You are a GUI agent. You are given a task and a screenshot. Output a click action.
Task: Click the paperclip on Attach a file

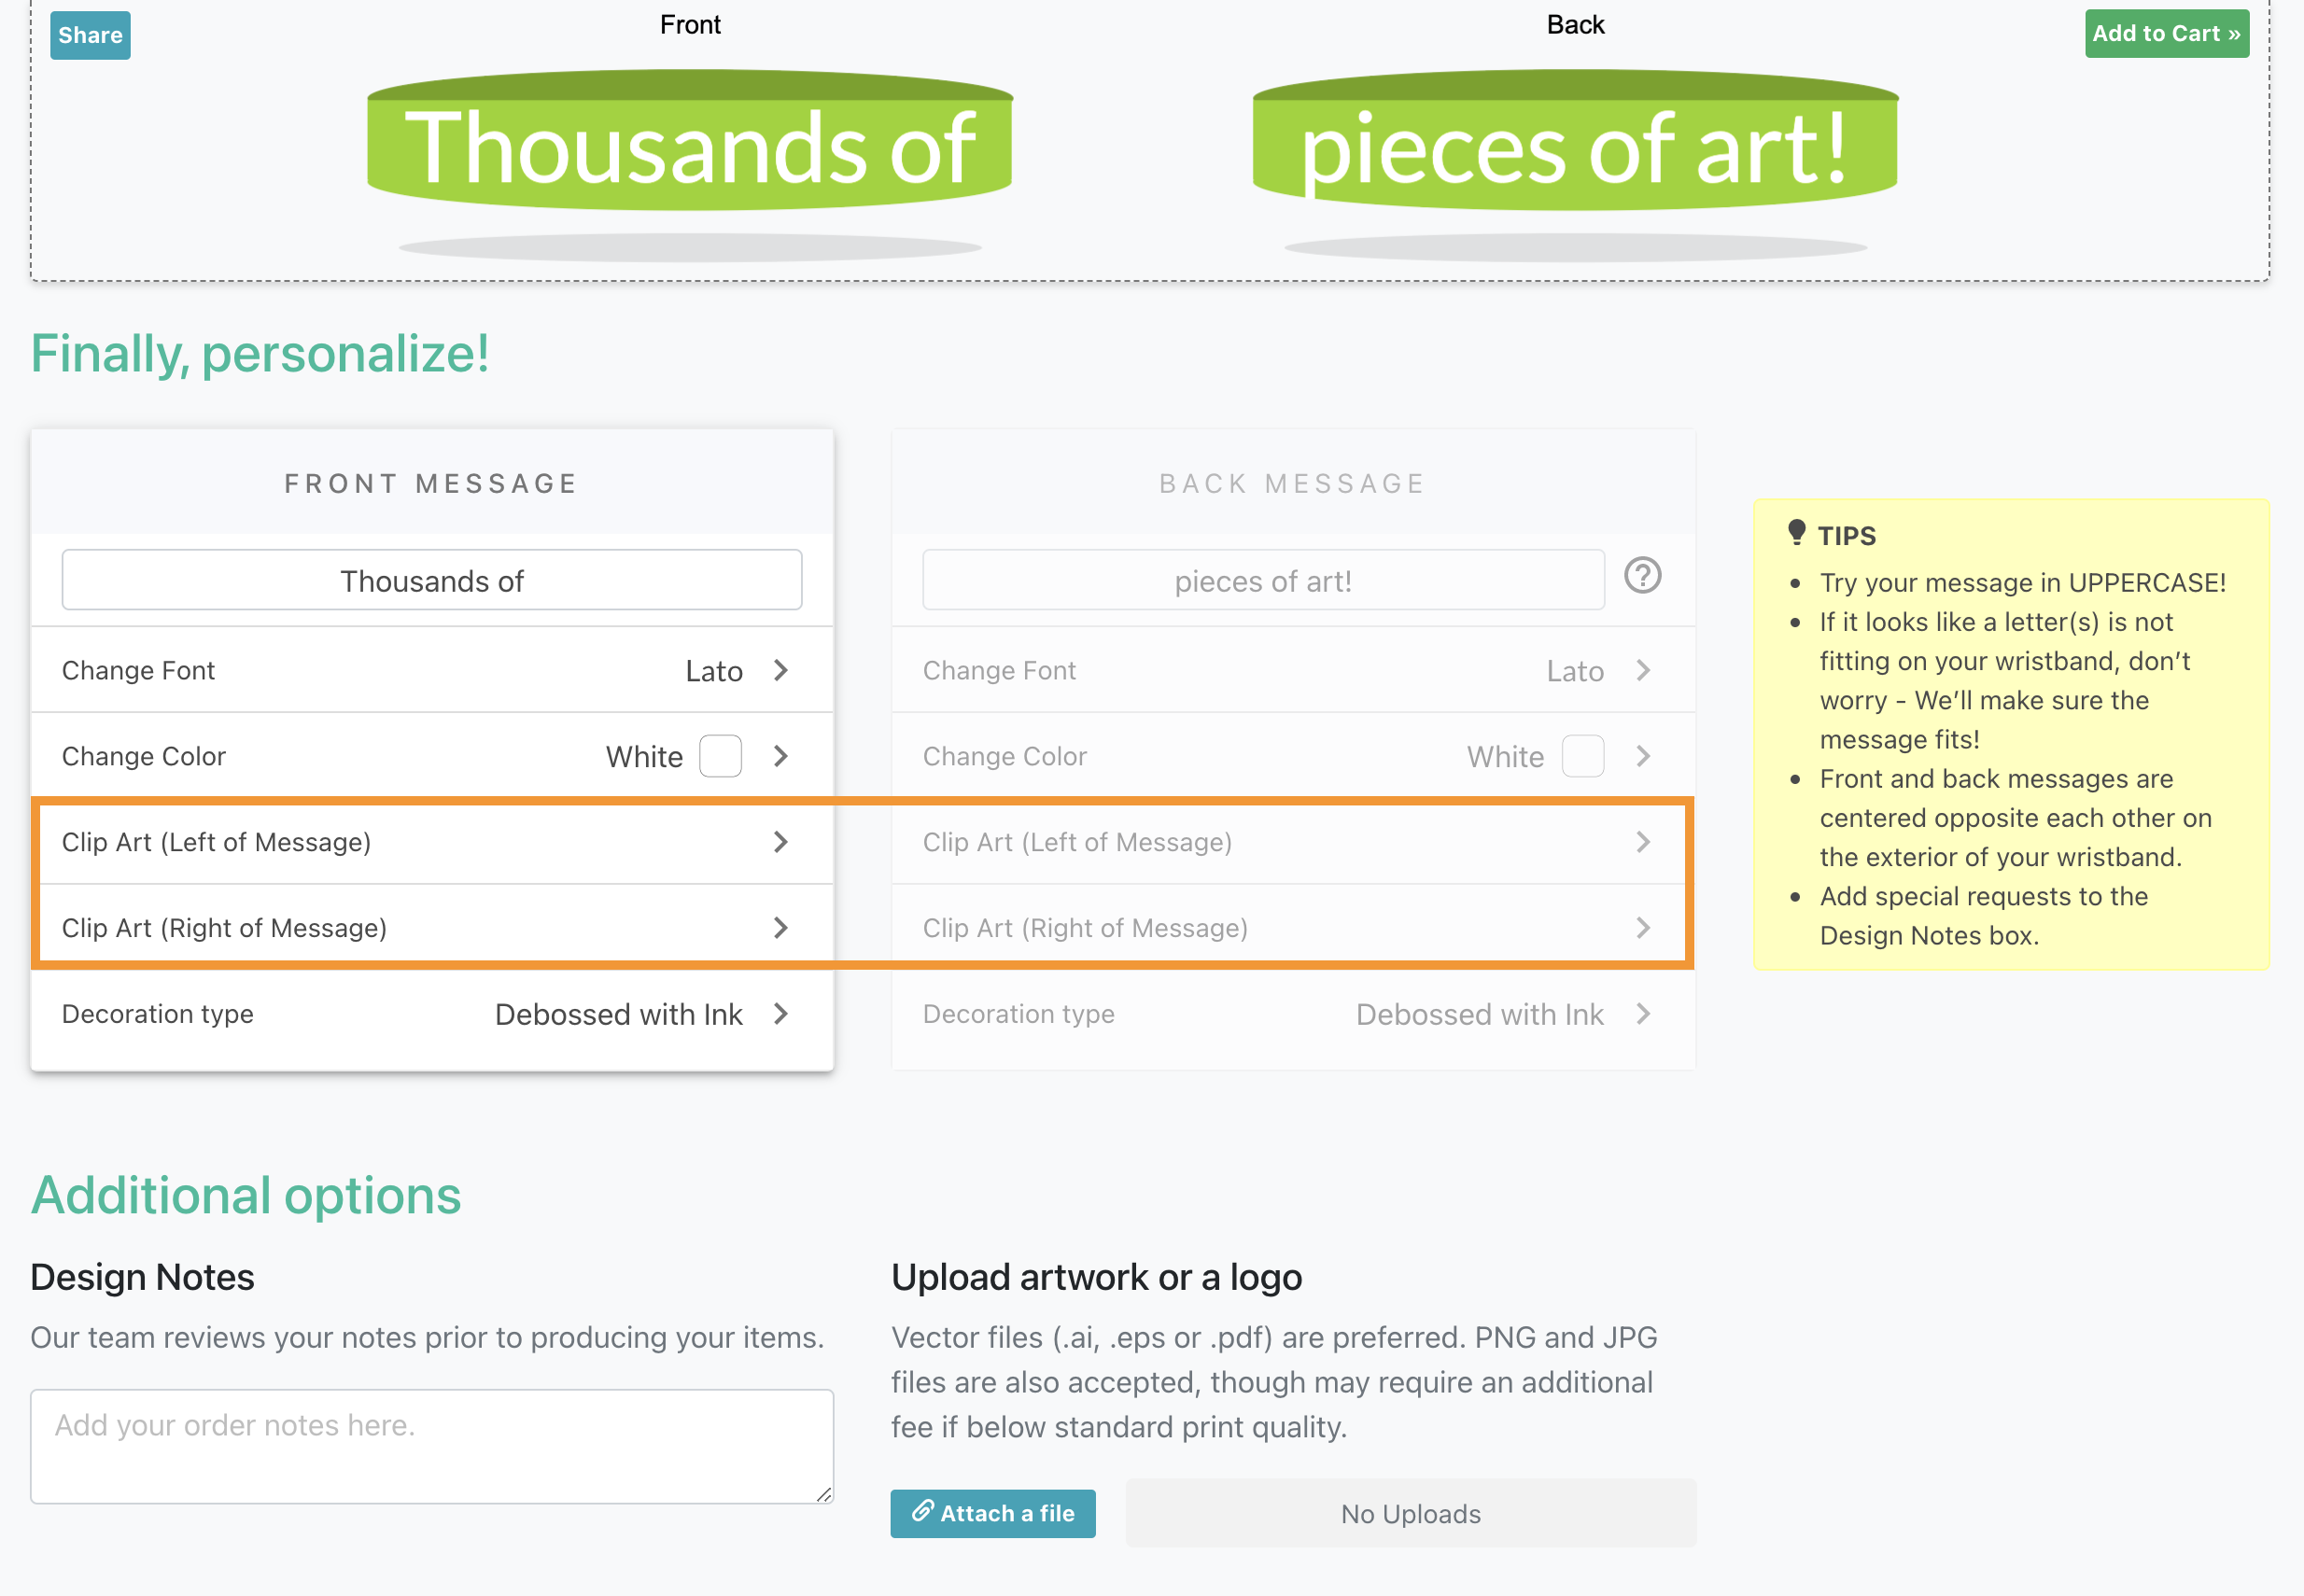click(x=922, y=1511)
